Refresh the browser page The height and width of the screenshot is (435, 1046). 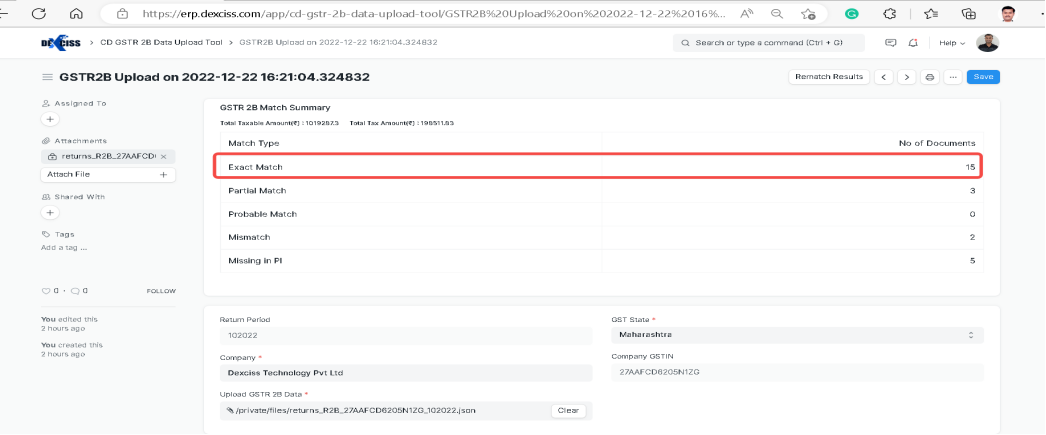39,14
